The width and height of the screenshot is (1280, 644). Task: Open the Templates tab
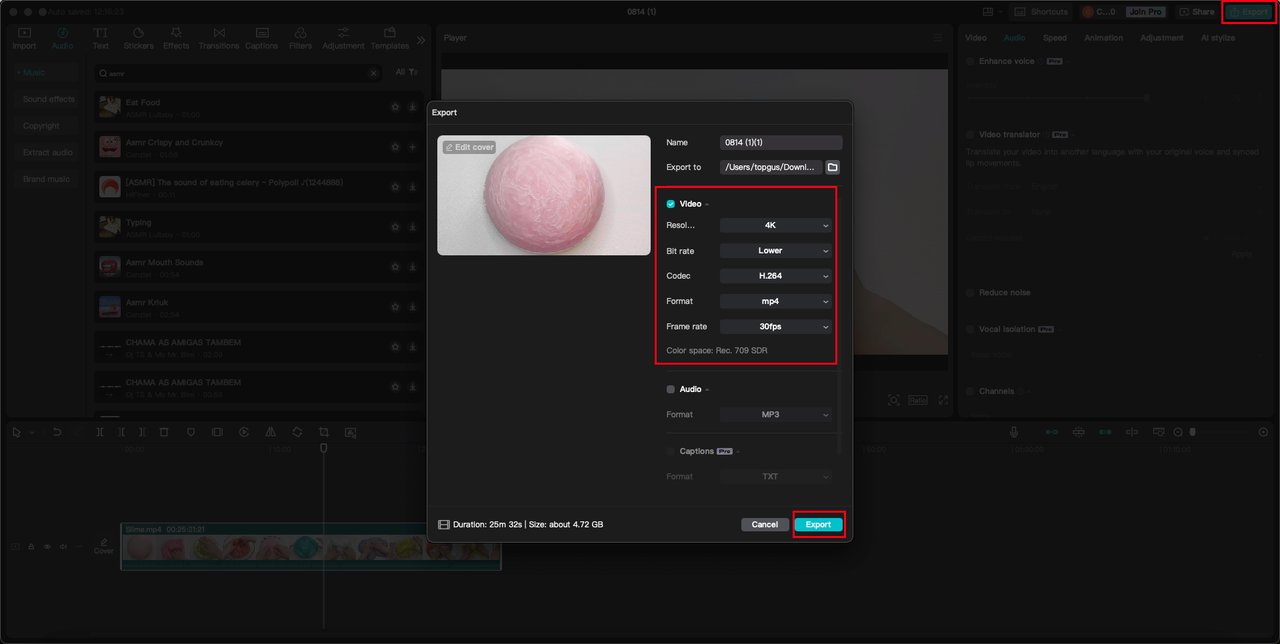click(389, 39)
